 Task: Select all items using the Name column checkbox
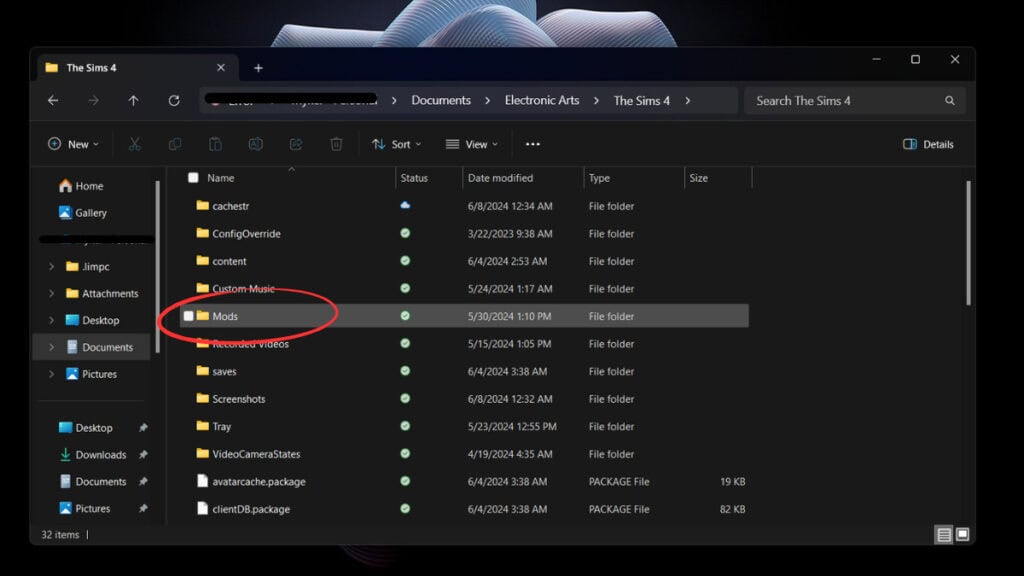[193, 177]
